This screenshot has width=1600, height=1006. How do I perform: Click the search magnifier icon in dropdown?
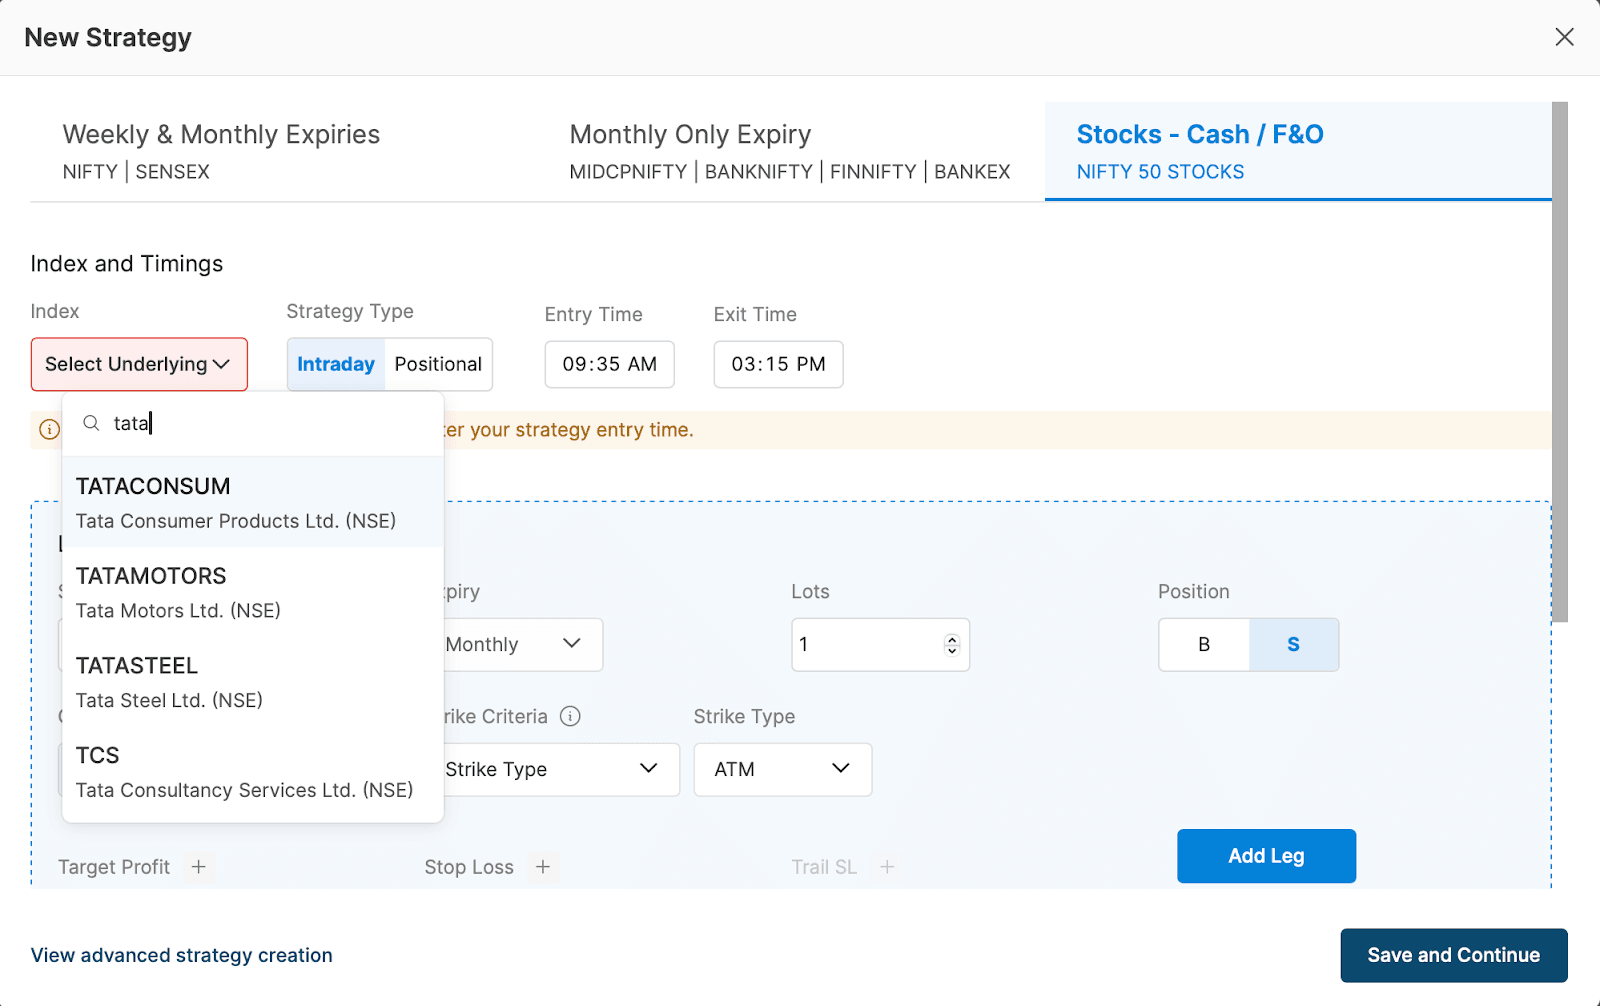pos(91,423)
